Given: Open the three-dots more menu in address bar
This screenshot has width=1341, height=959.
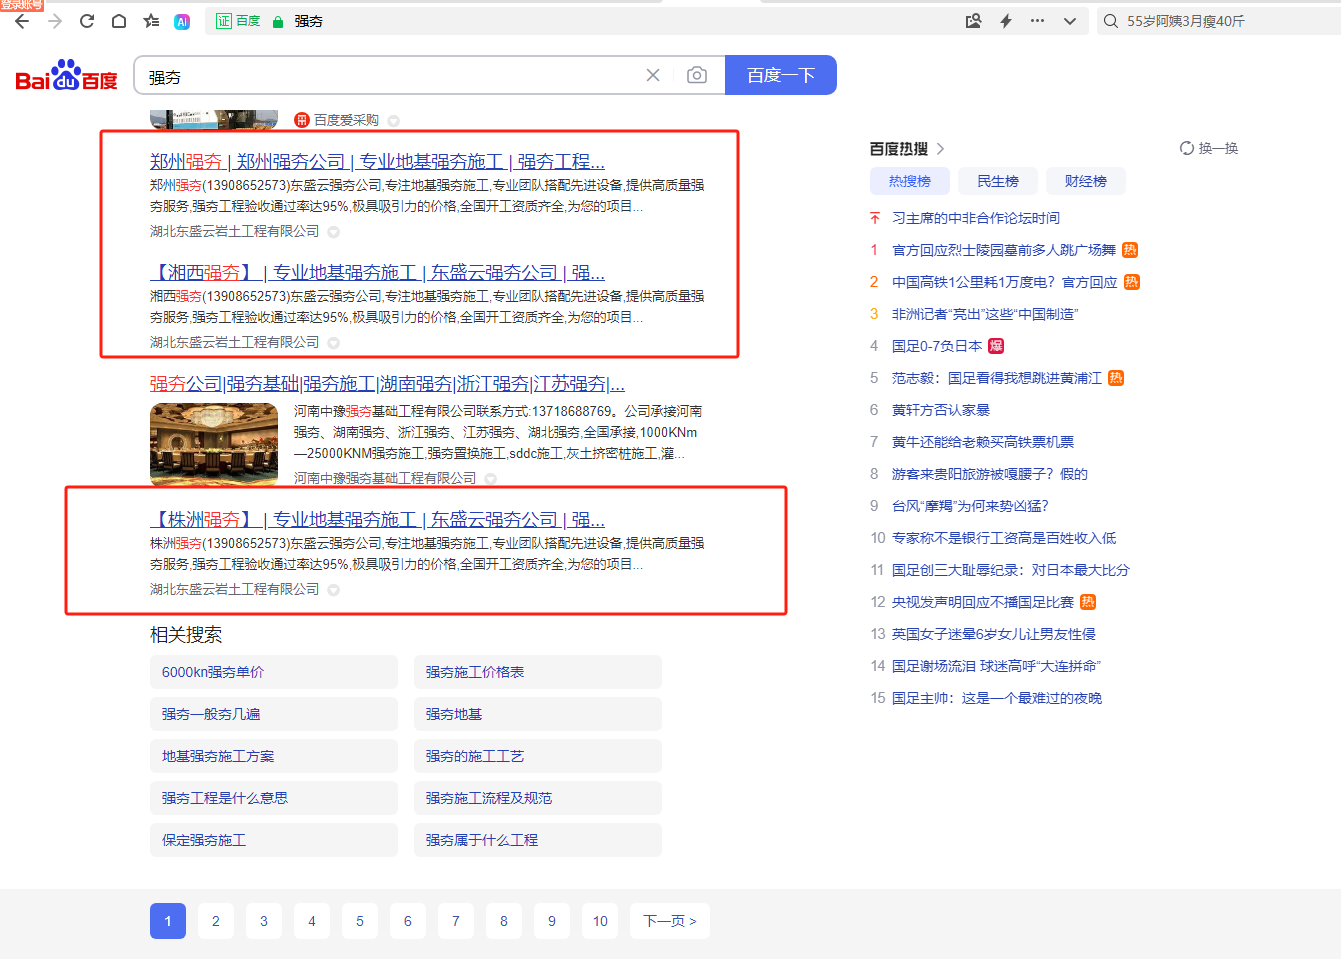Looking at the screenshot, I should coord(1037,21).
